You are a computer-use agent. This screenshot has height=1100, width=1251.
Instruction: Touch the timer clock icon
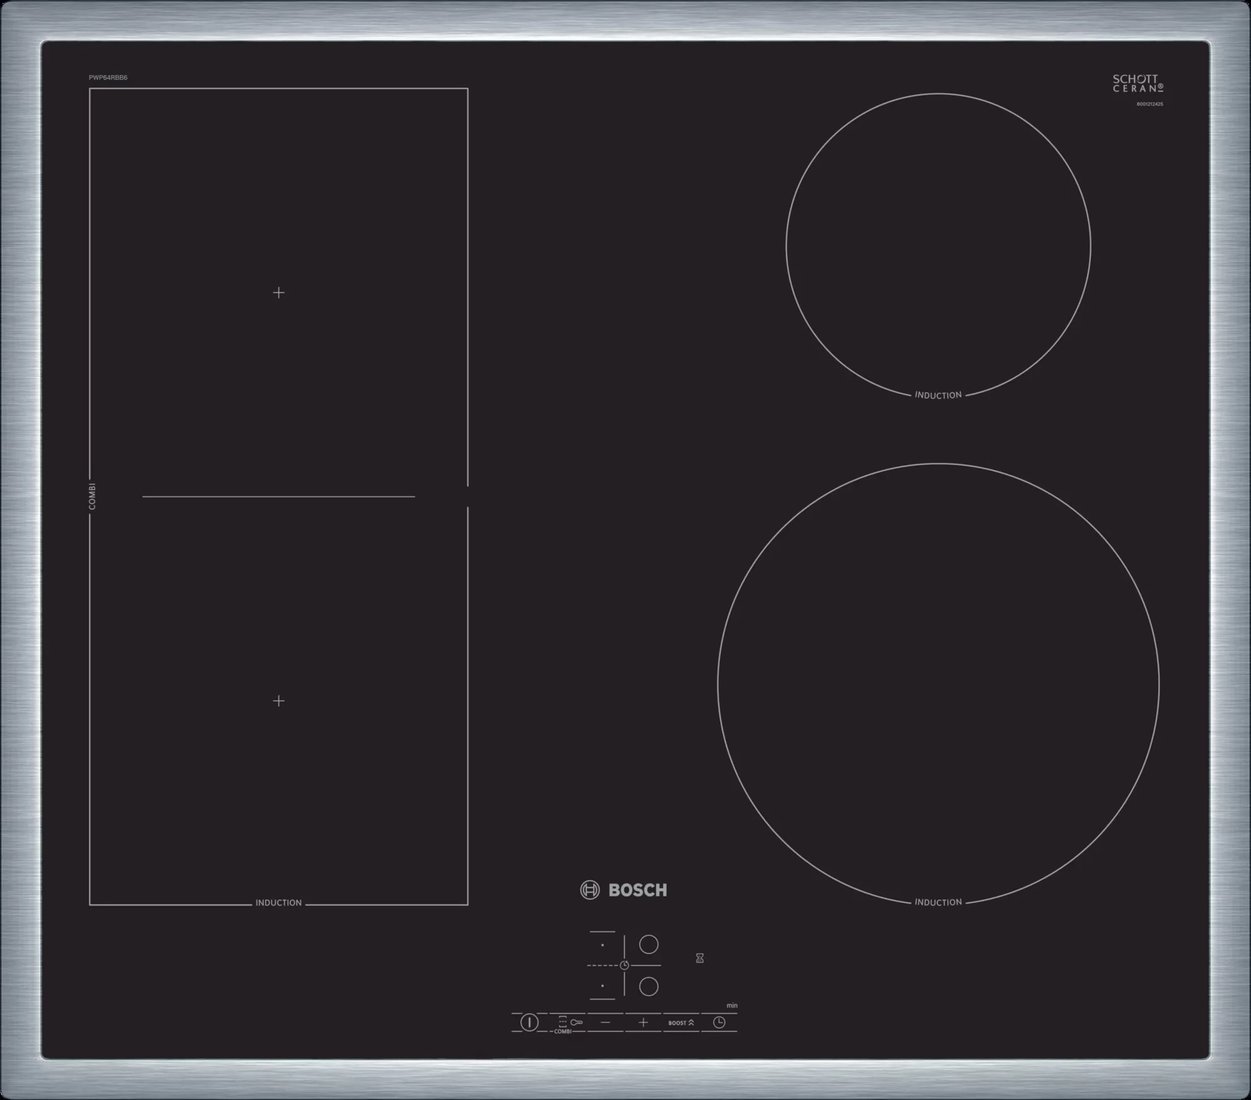[x=719, y=1022]
